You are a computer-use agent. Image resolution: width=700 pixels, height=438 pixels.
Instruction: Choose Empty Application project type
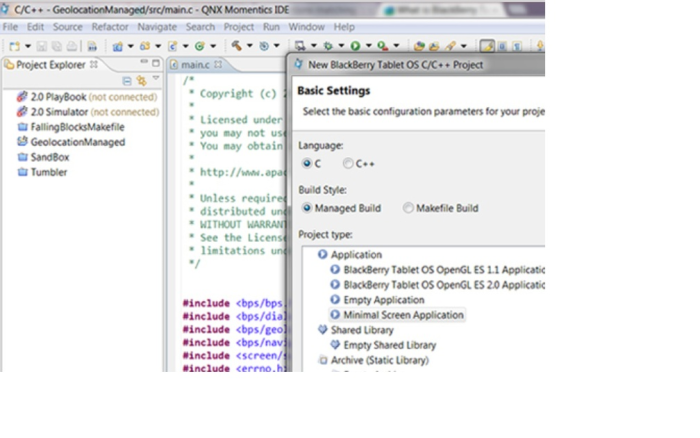point(377,300)
